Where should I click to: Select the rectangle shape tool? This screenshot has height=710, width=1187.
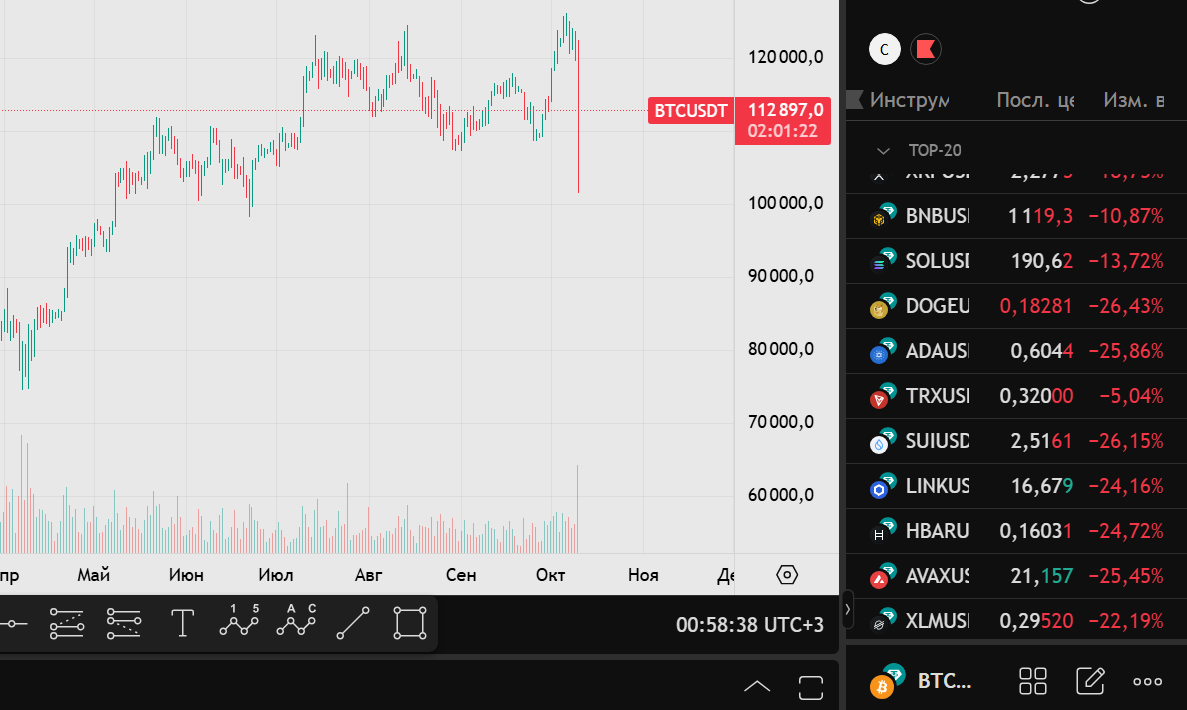pos(410,623)
